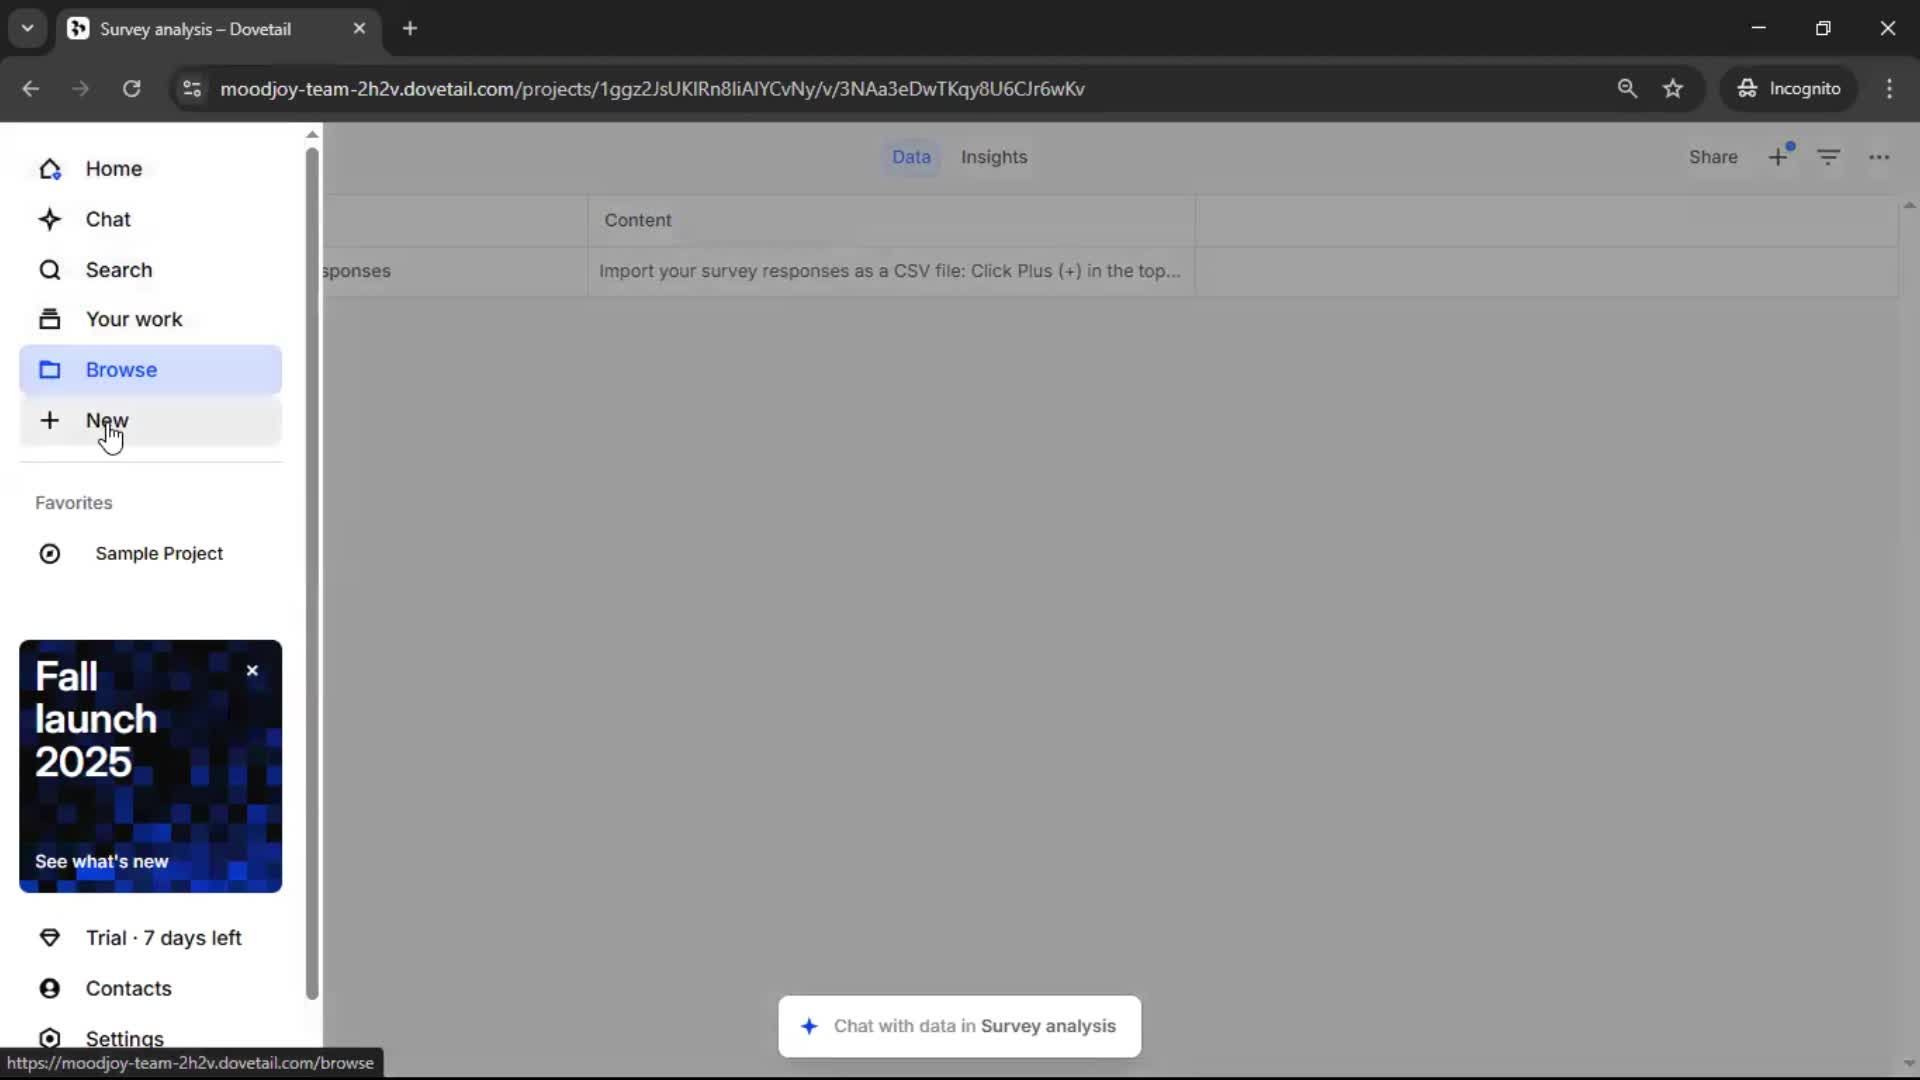Click the plus add icon top right

tap(1777, 157)
